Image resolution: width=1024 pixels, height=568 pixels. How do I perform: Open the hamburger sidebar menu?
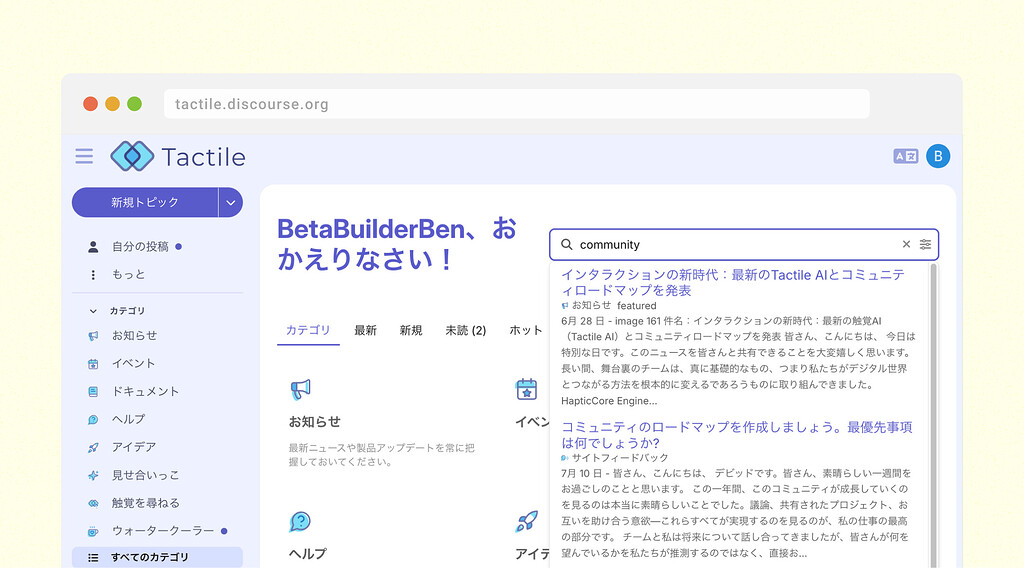(x=84, y=156)
